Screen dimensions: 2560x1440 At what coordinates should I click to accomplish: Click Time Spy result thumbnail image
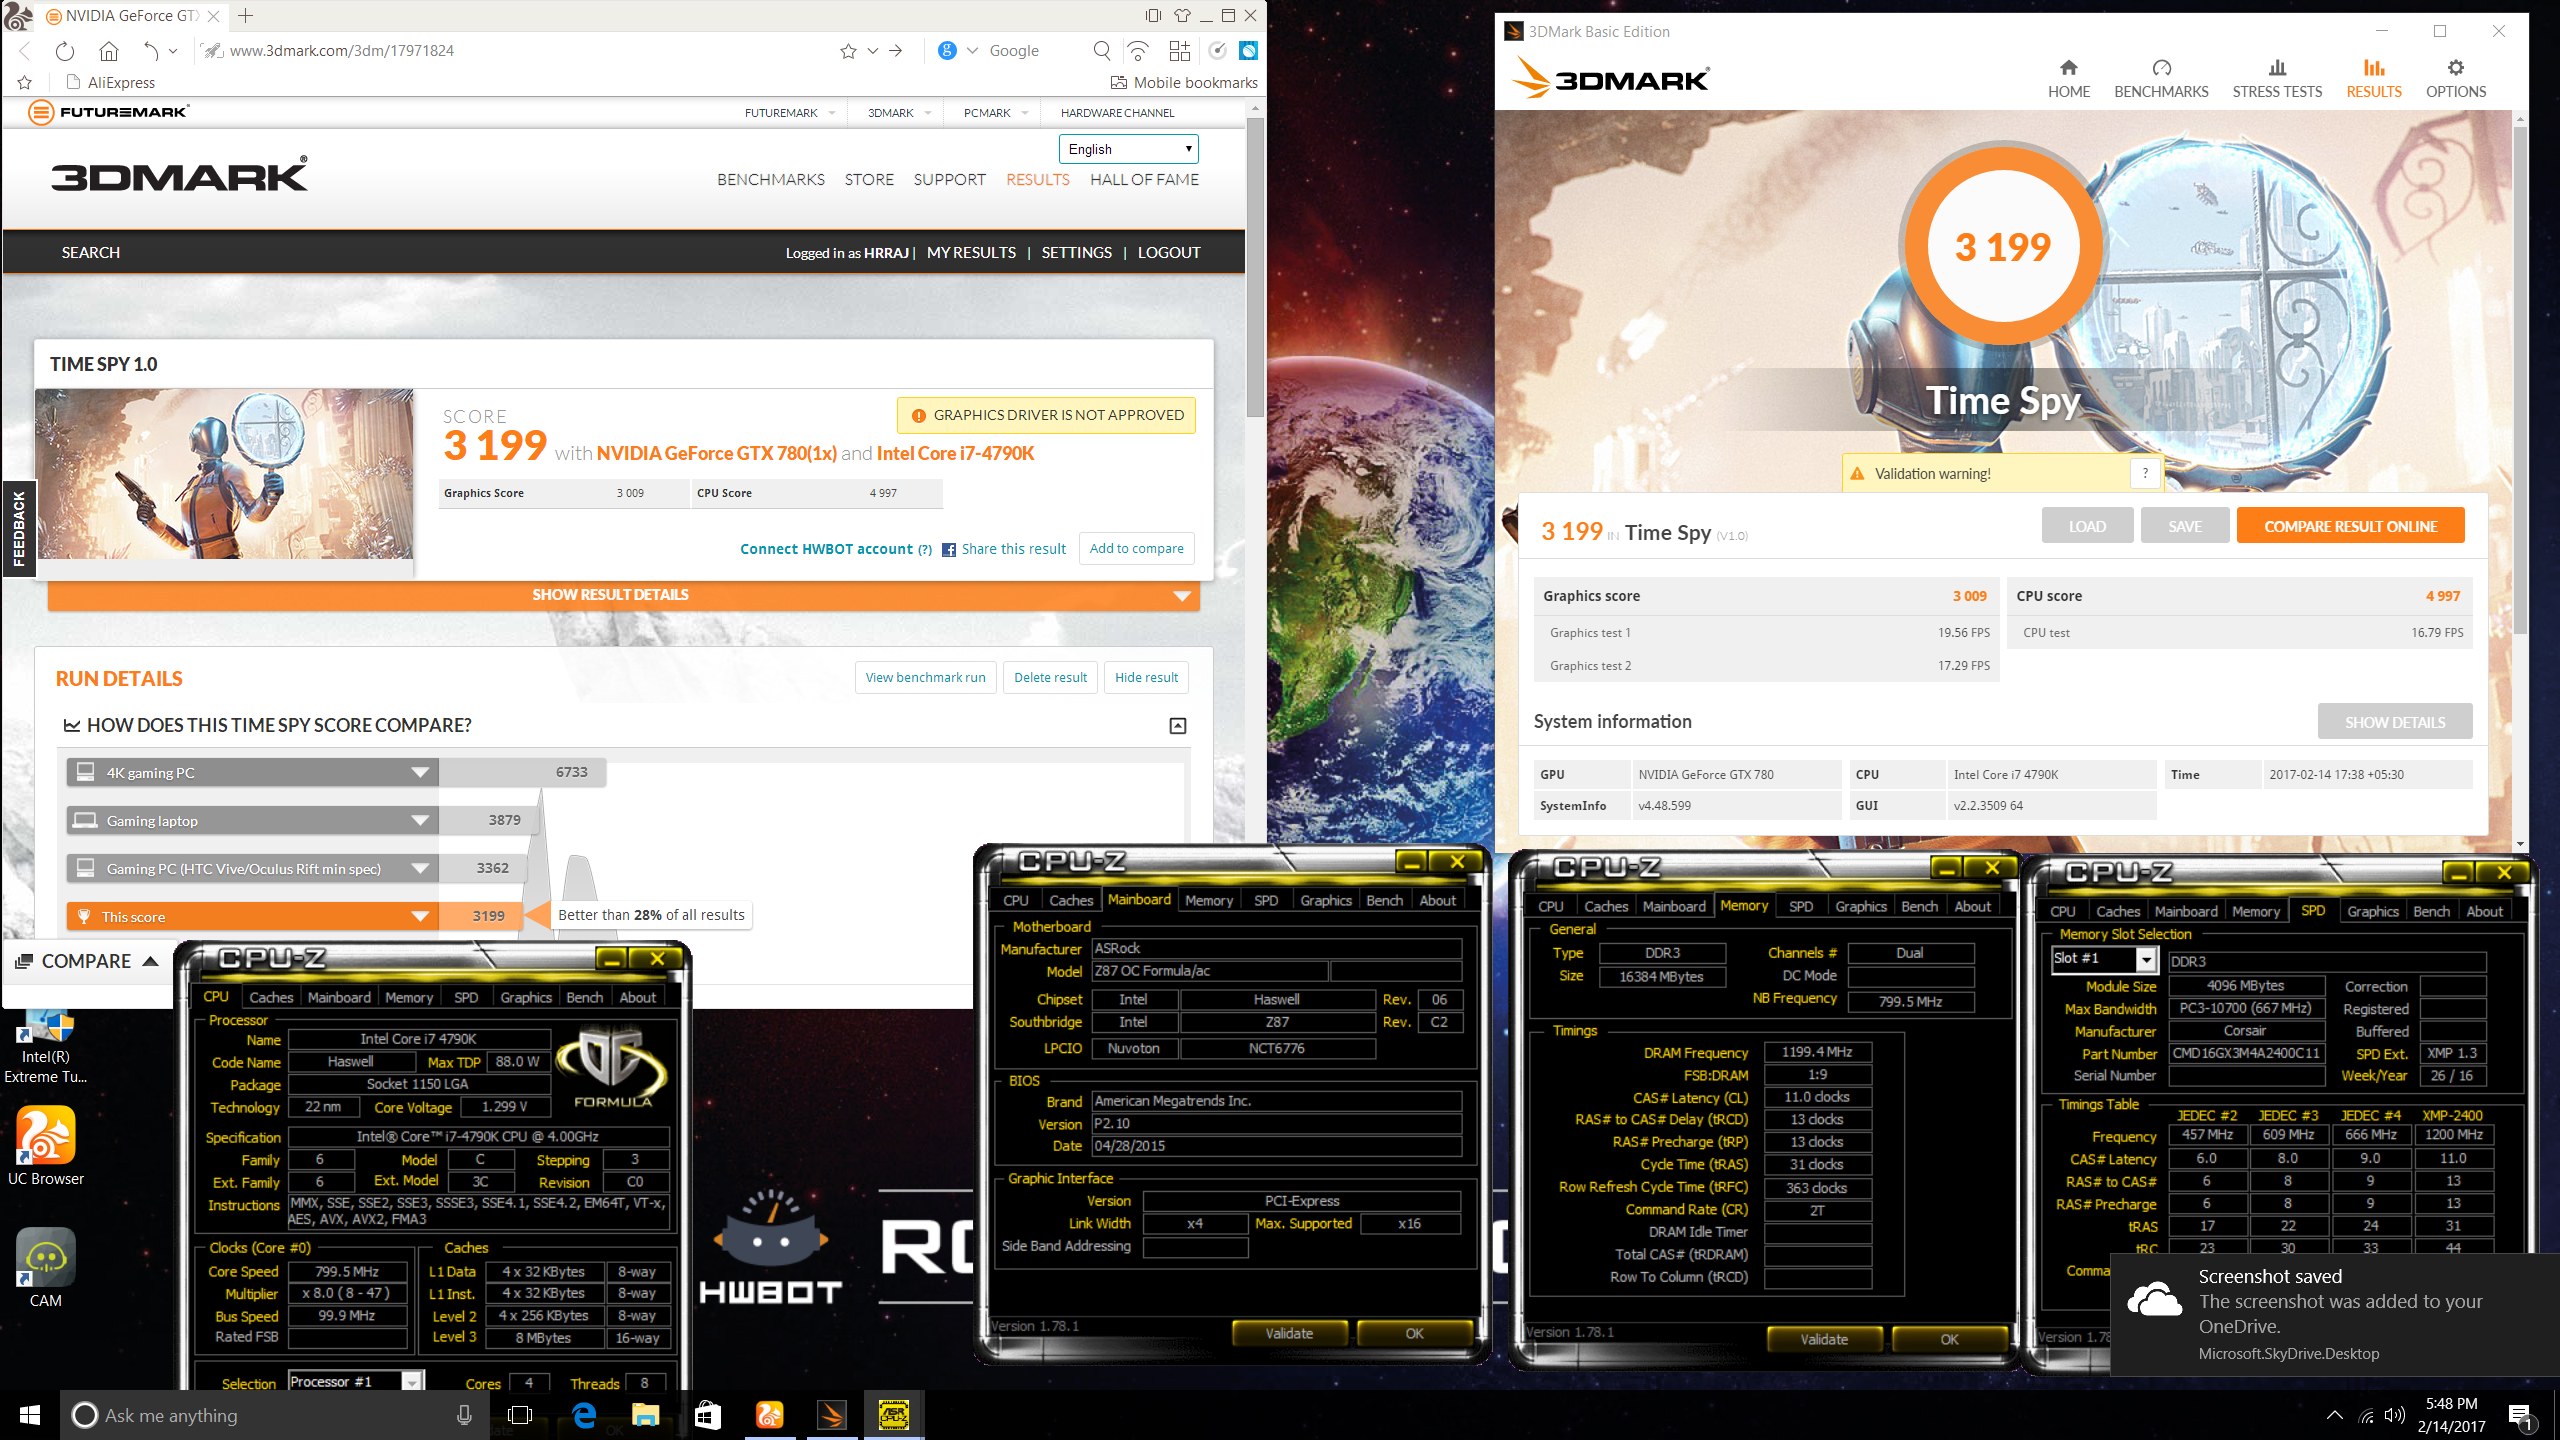224,474
